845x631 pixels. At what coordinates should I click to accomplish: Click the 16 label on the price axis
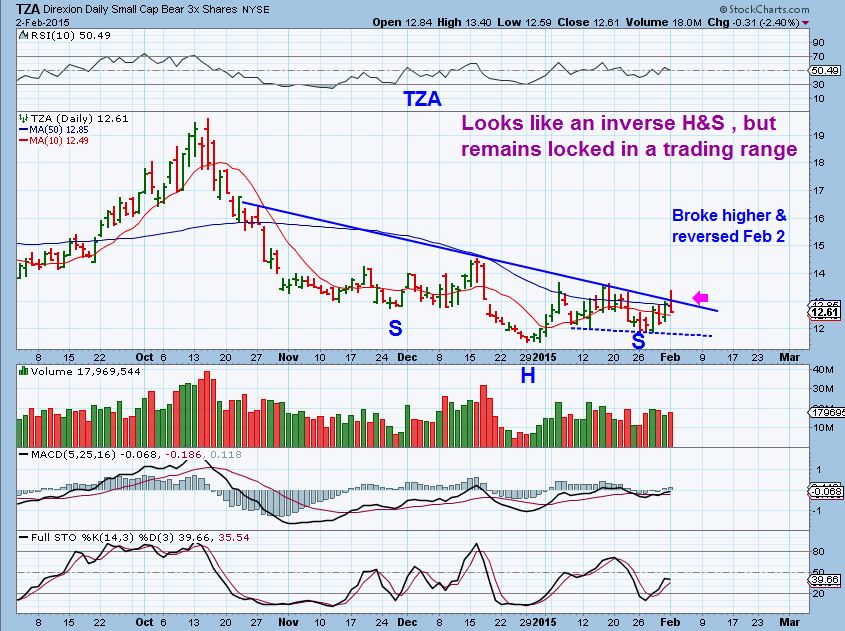(x=818, y=218)
